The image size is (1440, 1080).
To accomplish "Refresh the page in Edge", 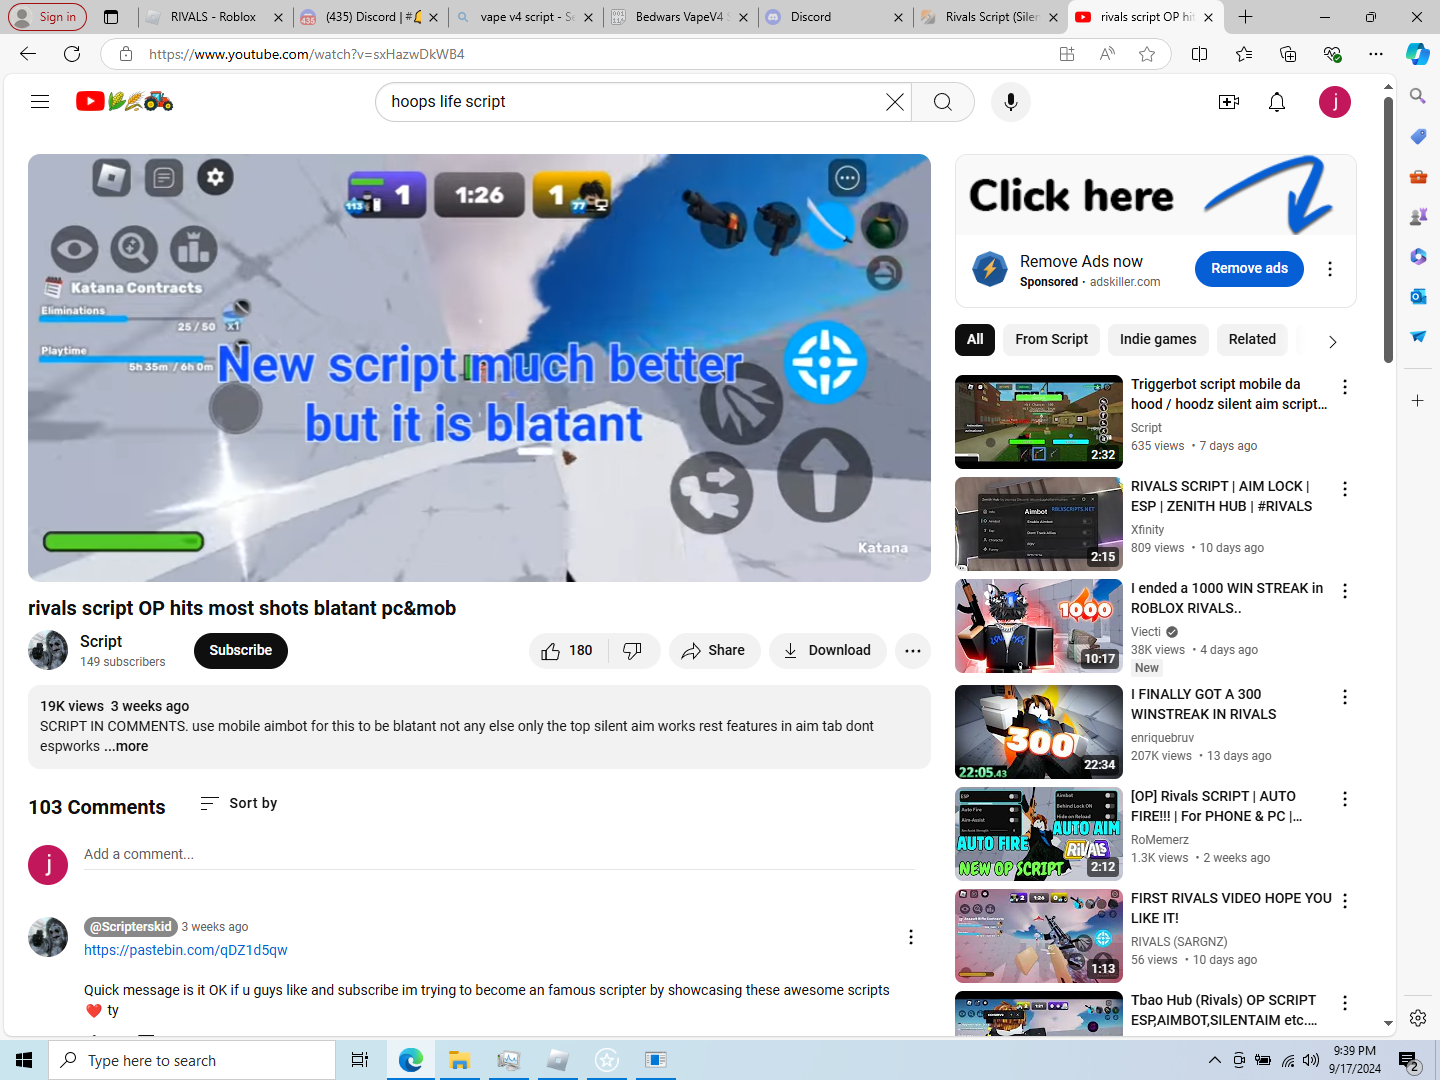I will click(72, 54).
